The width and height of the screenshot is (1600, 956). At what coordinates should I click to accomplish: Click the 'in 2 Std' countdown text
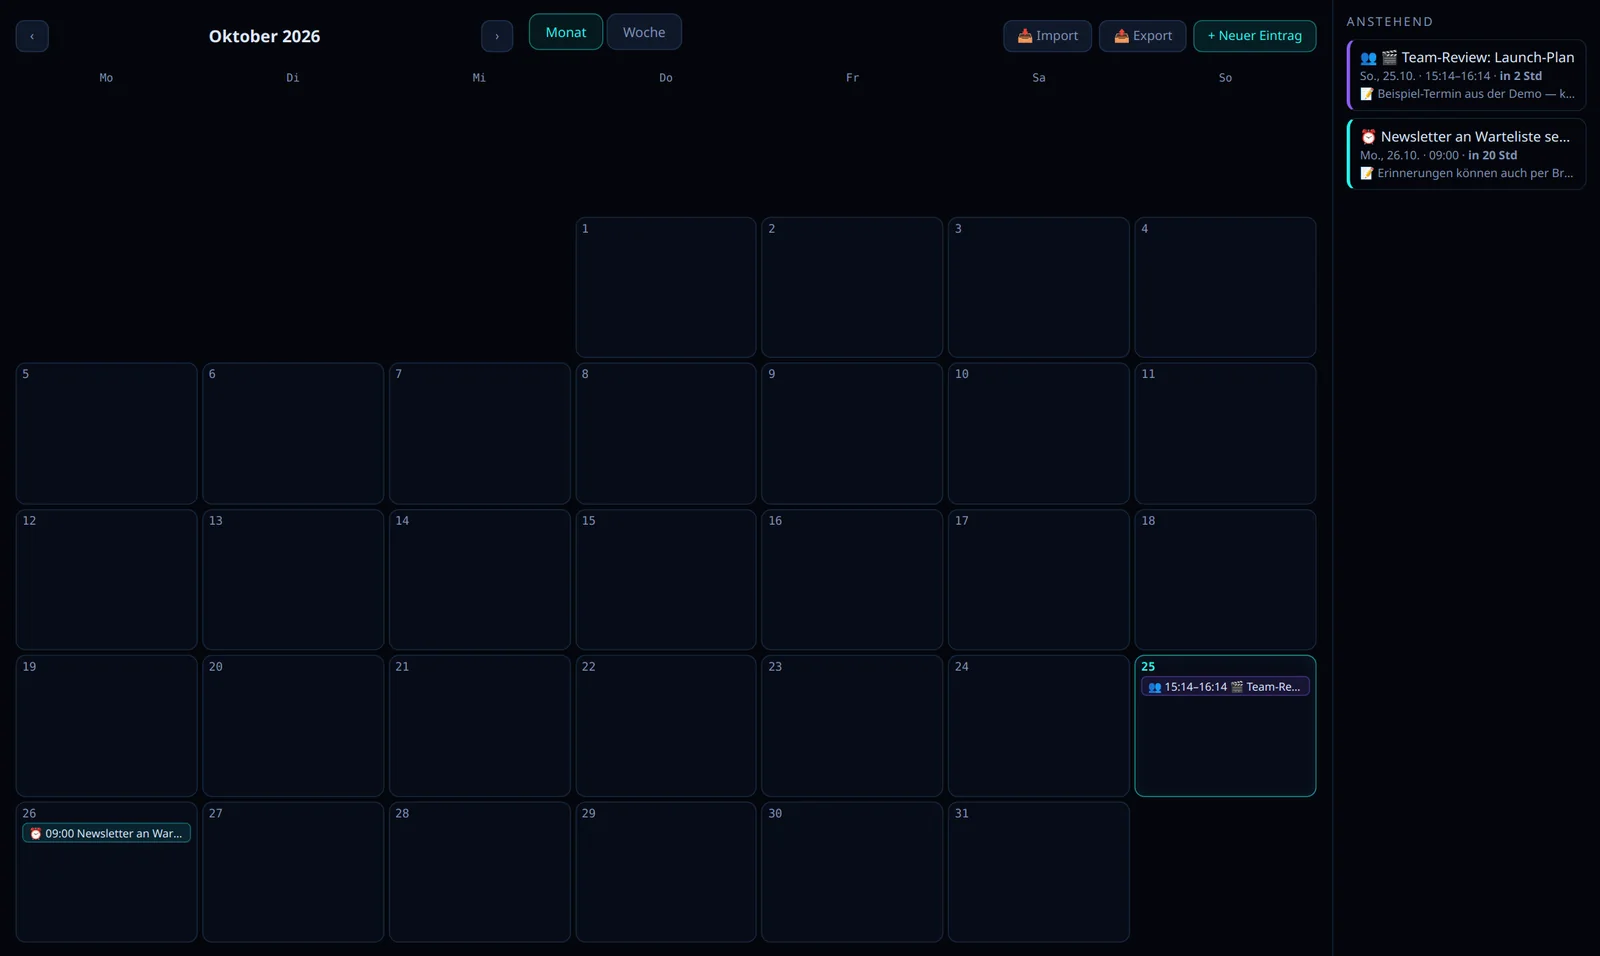pyautogui.click(x=1520, y=76)
